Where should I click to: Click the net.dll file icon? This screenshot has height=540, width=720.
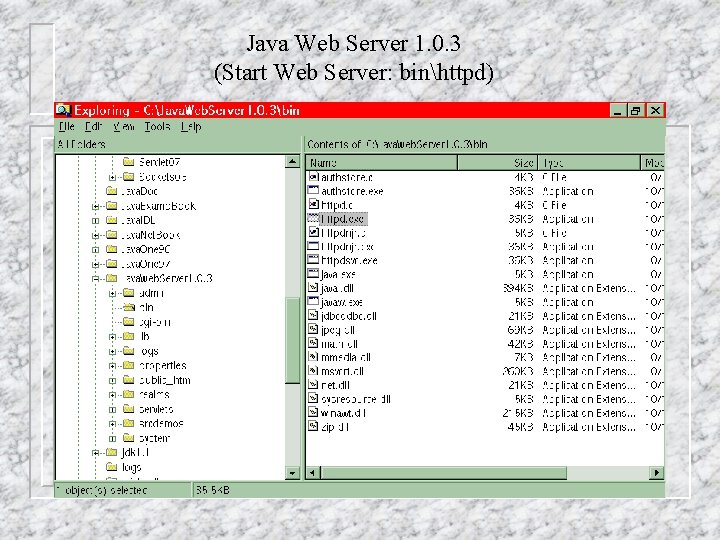click(x=313, y=384)
